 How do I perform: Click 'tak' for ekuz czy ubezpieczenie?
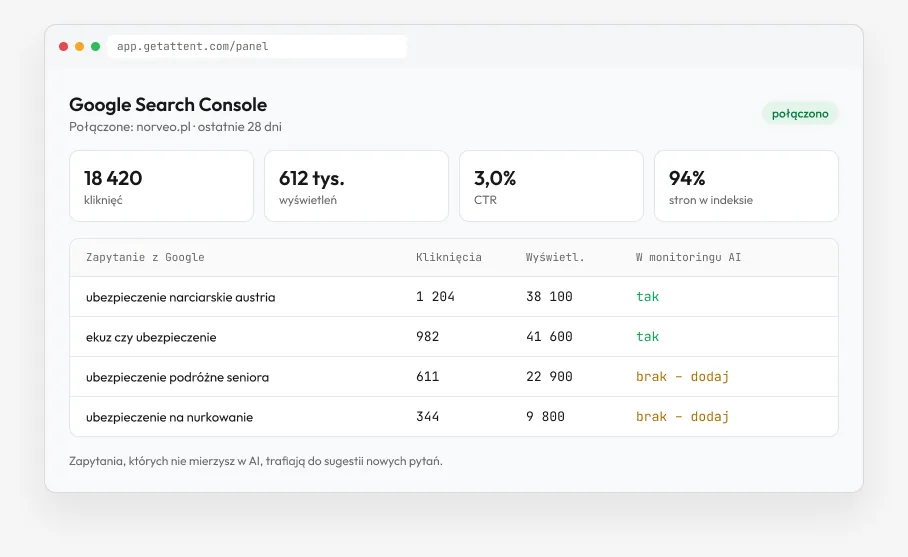coord(647,336)
